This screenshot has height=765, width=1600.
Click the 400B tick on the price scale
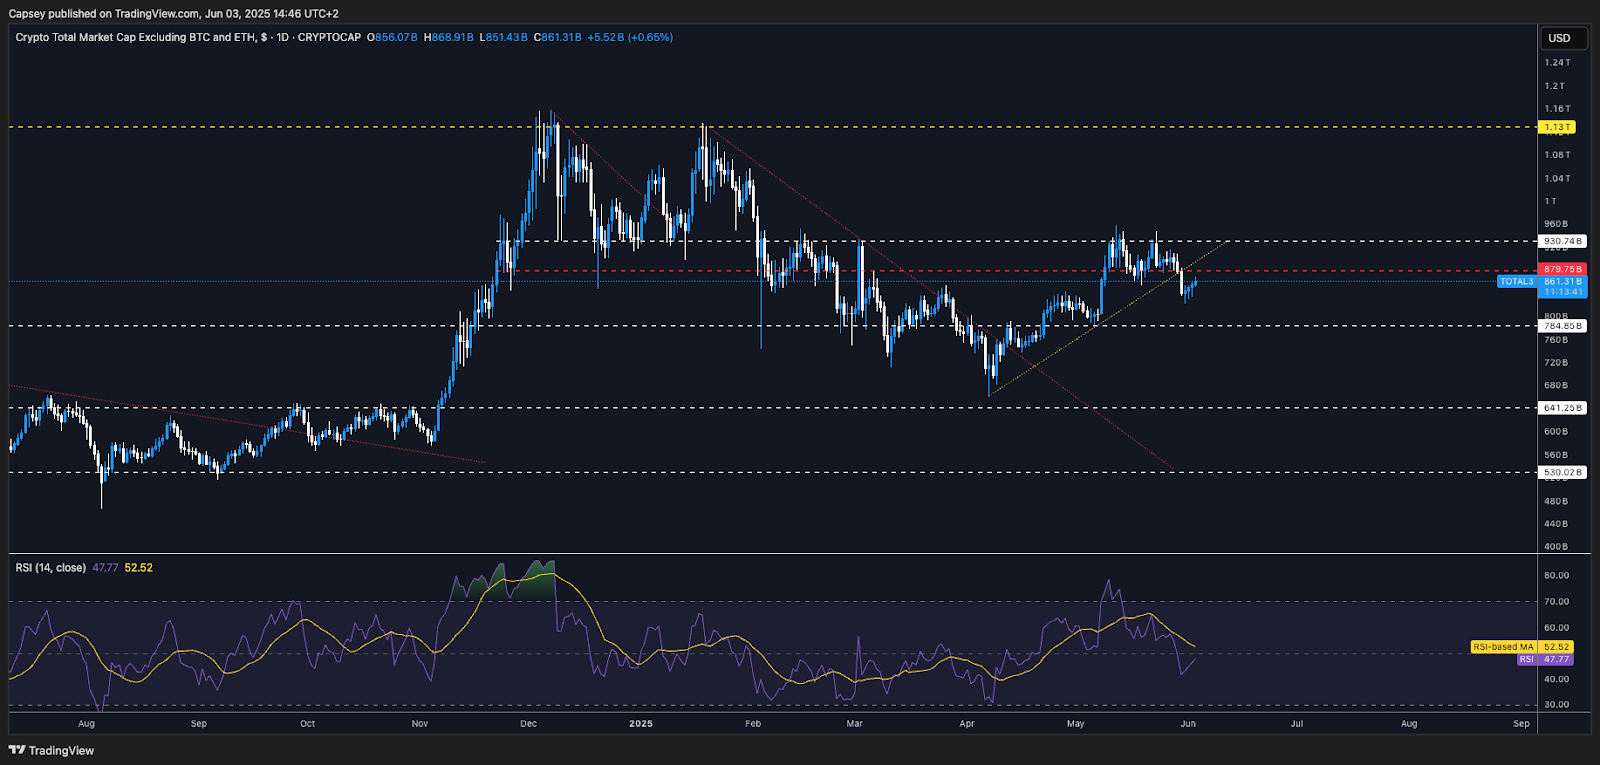click(1556, 547)
